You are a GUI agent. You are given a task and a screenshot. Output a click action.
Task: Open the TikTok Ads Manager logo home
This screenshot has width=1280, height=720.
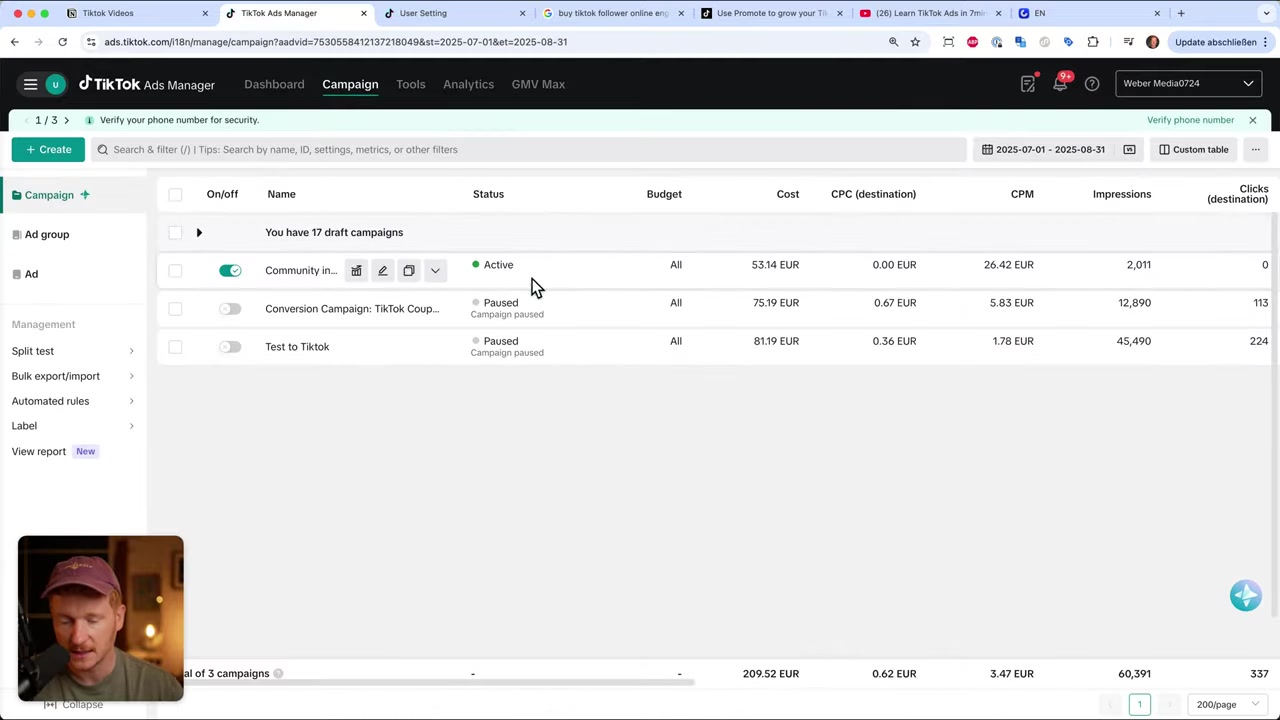[147, 84]
